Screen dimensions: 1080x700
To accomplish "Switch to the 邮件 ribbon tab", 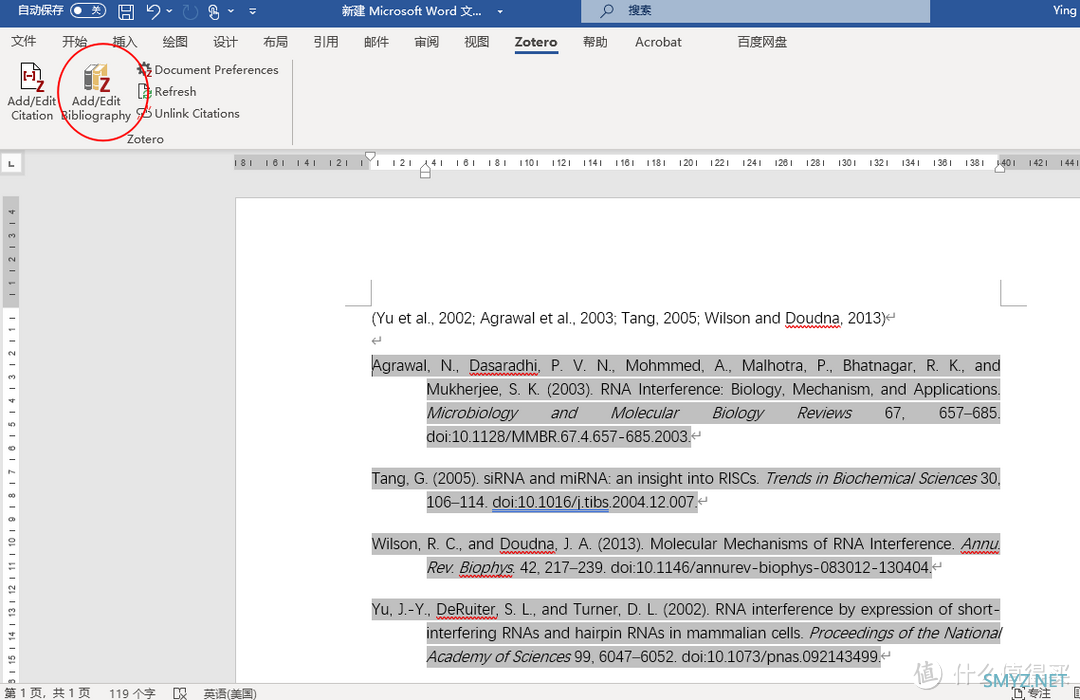I will tap(376, 41).
